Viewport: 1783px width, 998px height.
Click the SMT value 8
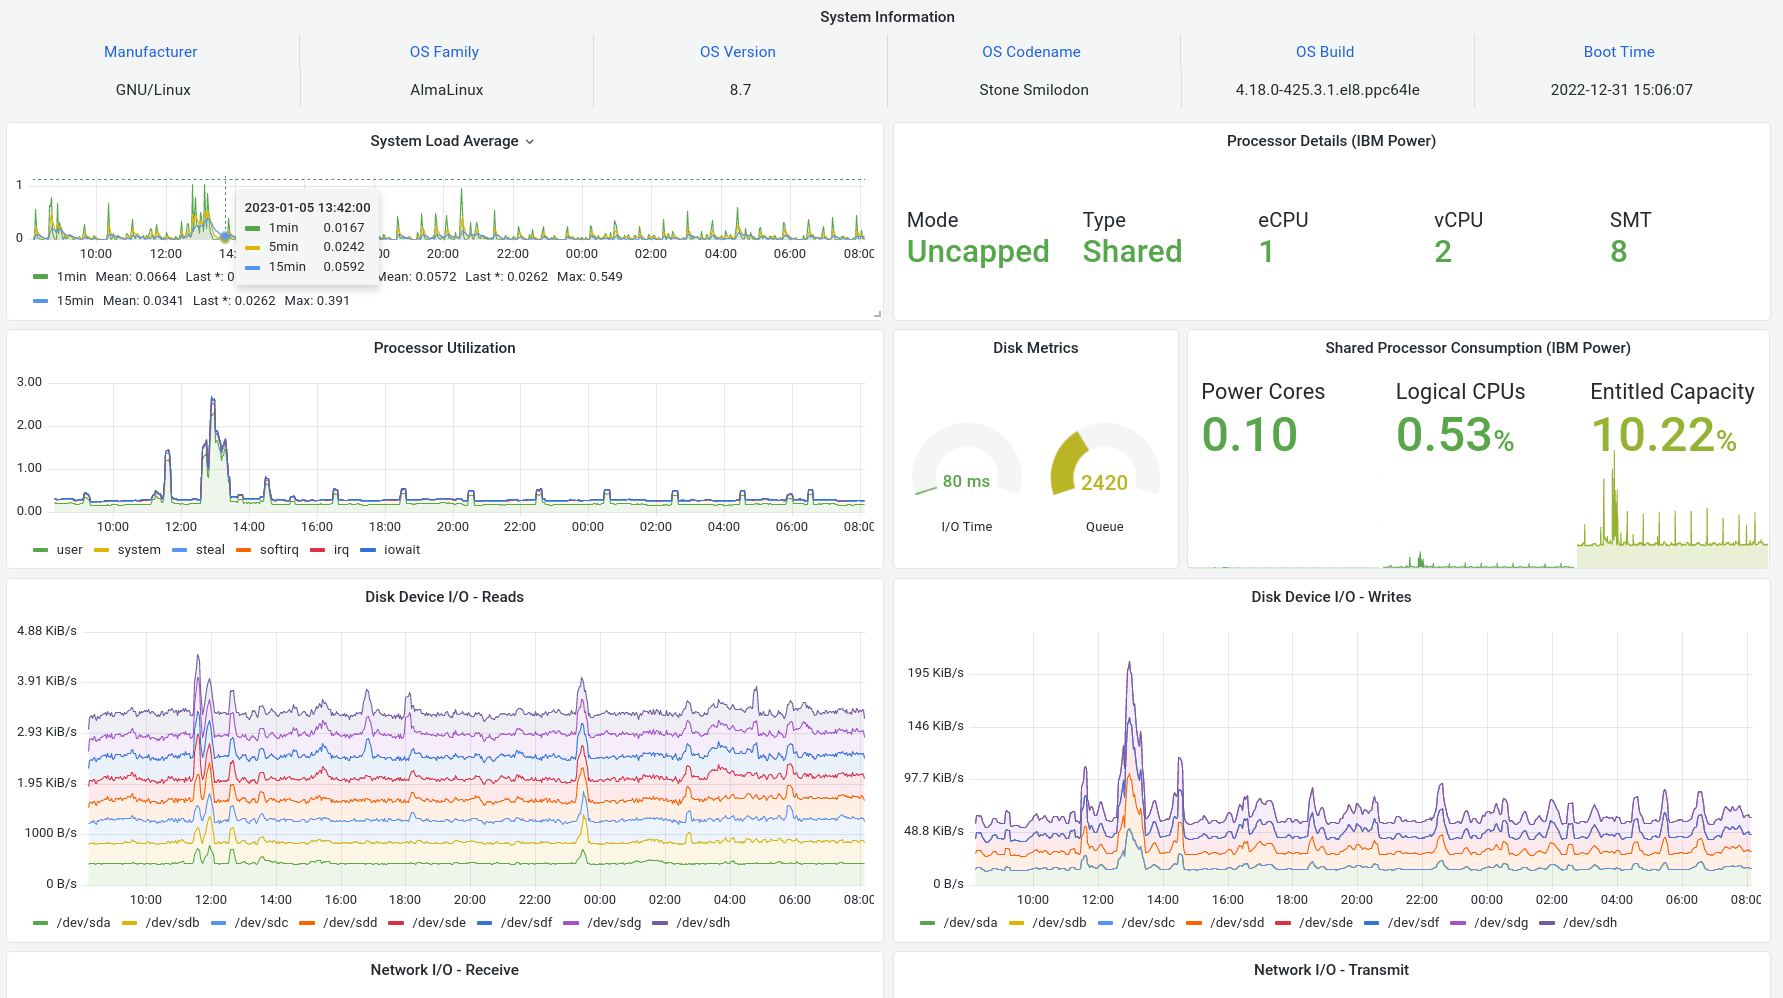[x=1619, y=252]
